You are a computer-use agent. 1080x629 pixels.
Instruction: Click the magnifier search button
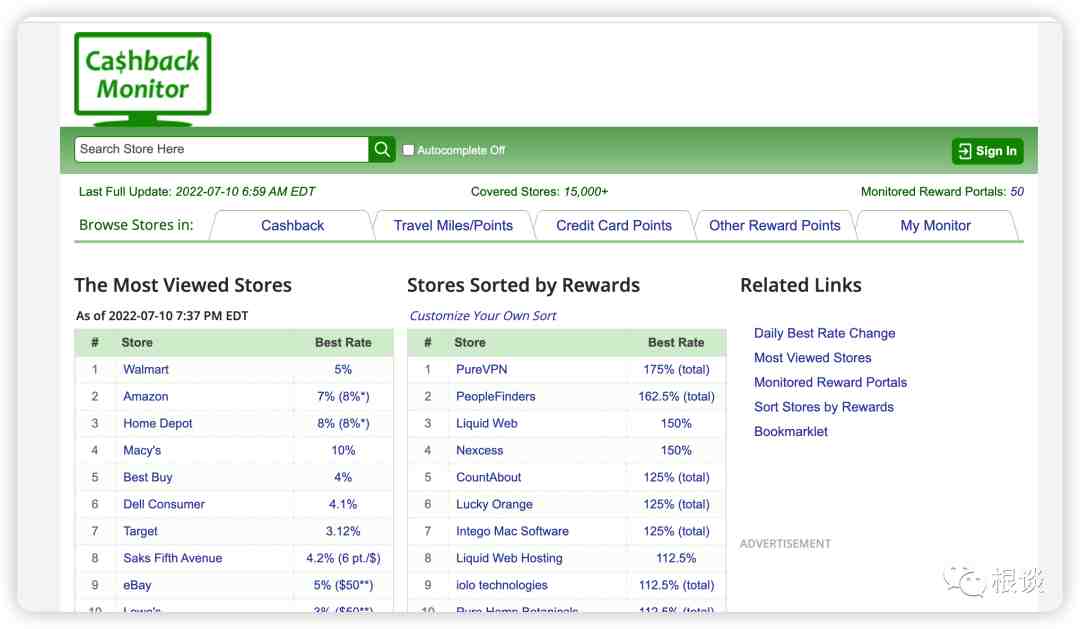[x=382, y=149]
